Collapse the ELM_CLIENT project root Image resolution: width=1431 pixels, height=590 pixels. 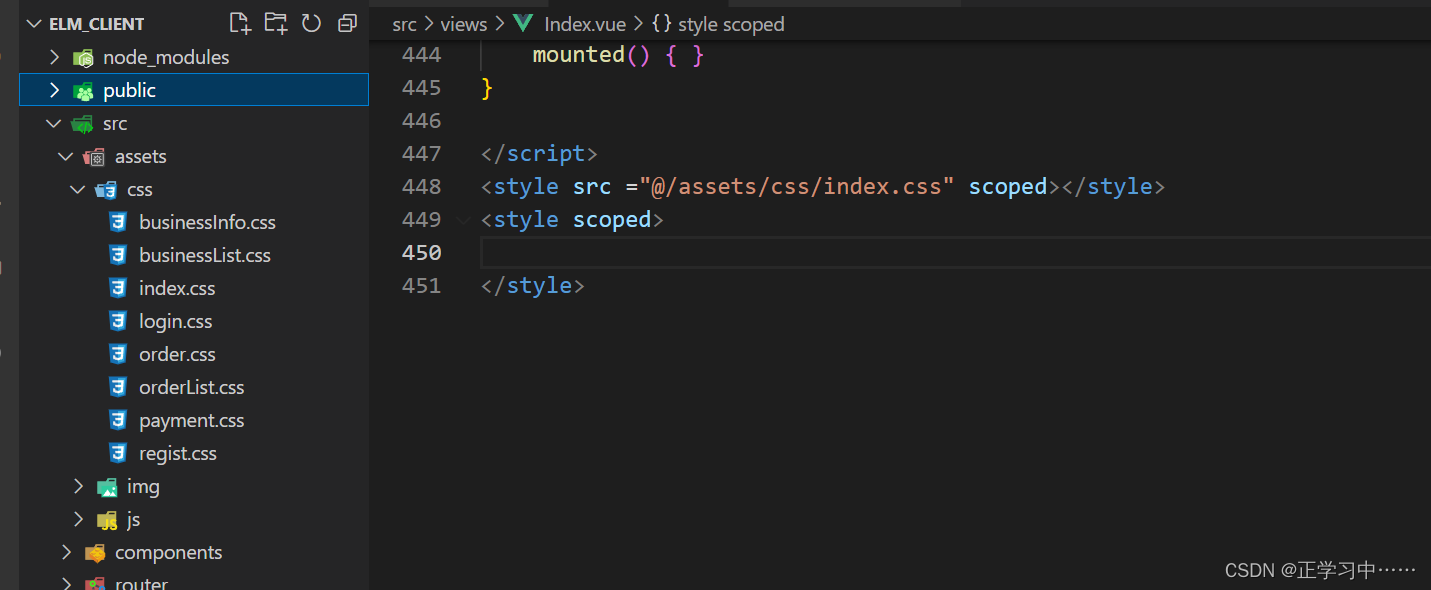pos(35,24)
